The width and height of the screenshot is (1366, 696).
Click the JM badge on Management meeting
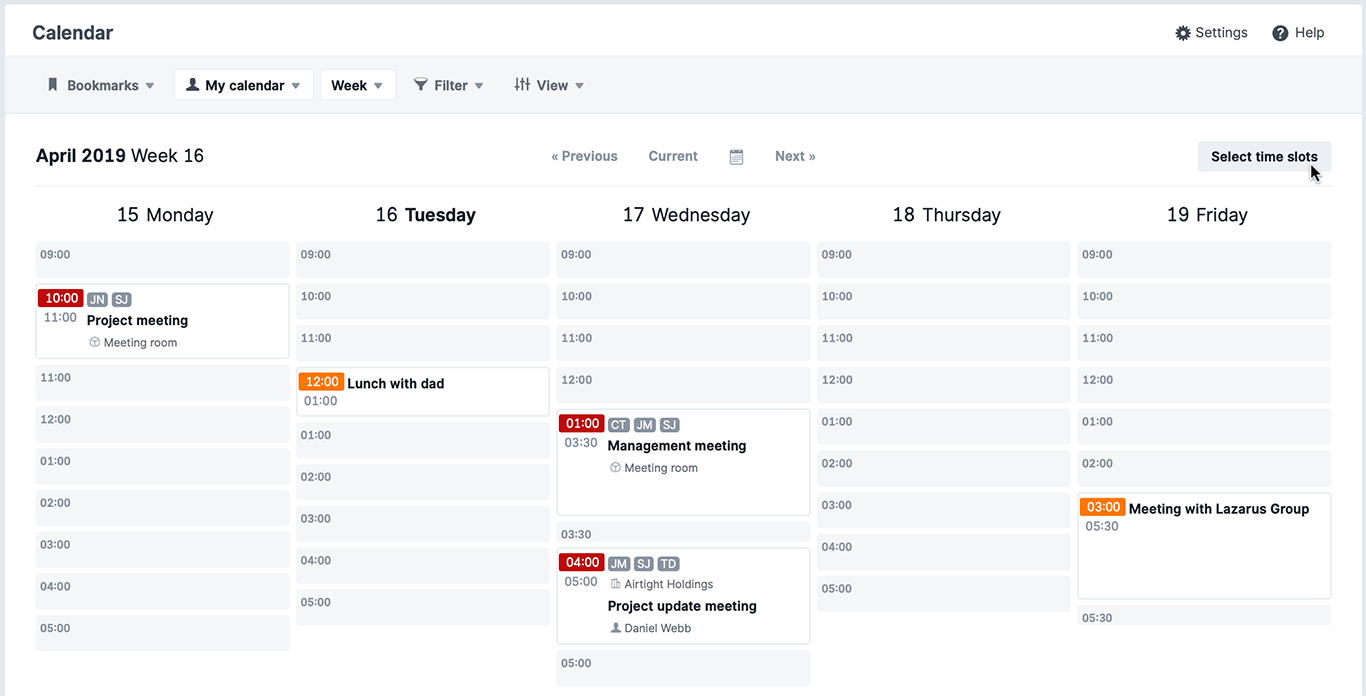(645, 425)
